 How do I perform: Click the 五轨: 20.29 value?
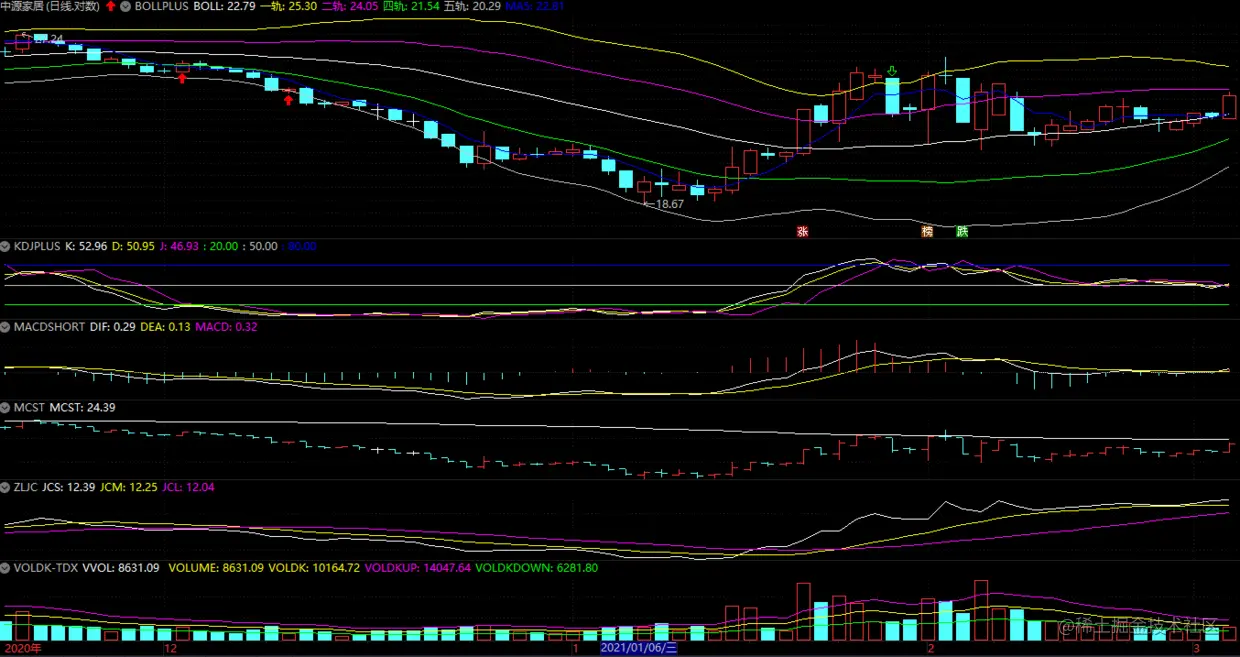[x=473, y=6]
